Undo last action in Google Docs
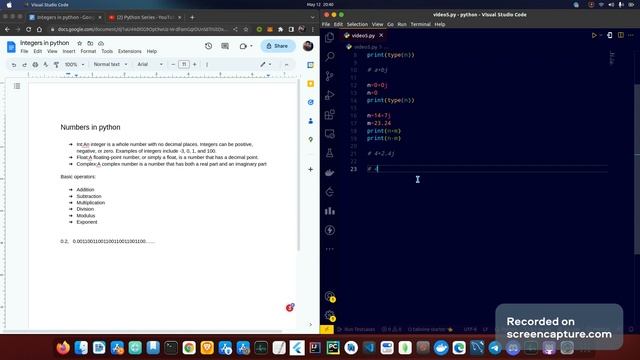The image size is (640, 360). 14,64
